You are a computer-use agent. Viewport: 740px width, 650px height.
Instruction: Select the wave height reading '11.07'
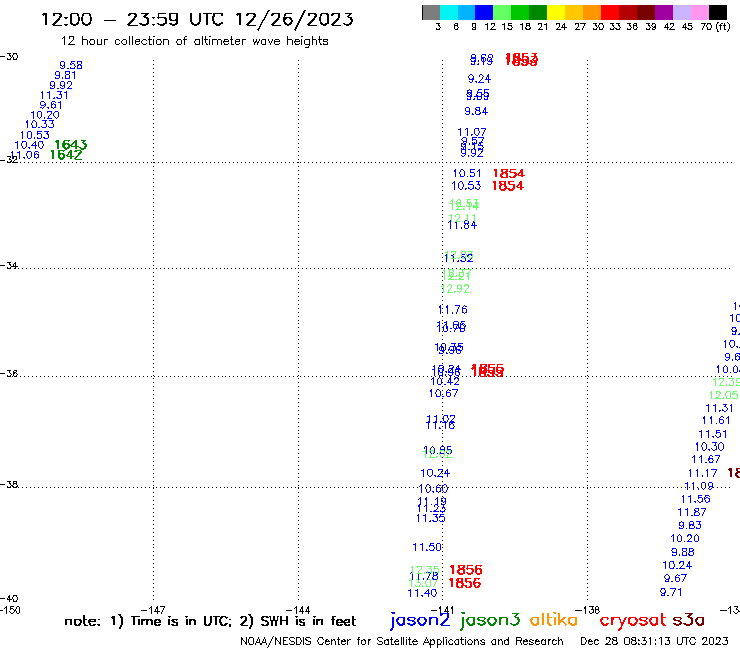pyautogui.click(x=472, y=132)
